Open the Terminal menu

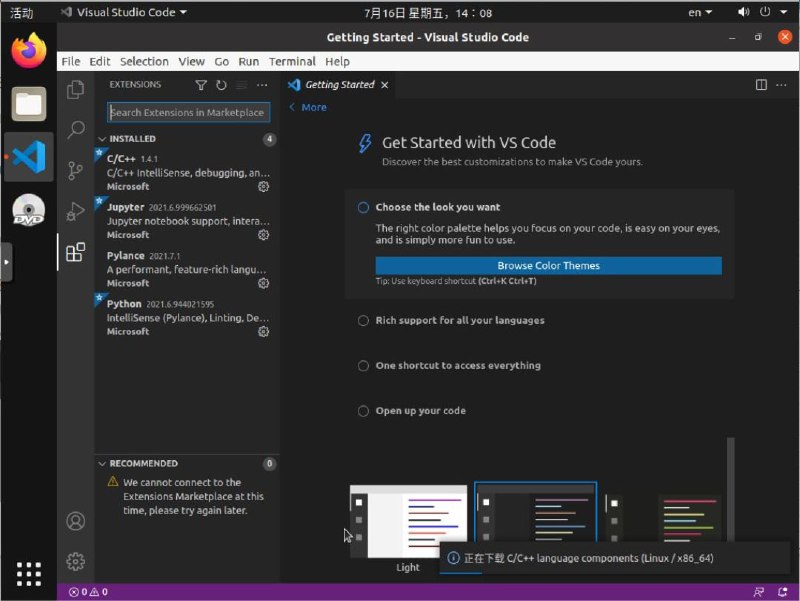pos(292,61)
